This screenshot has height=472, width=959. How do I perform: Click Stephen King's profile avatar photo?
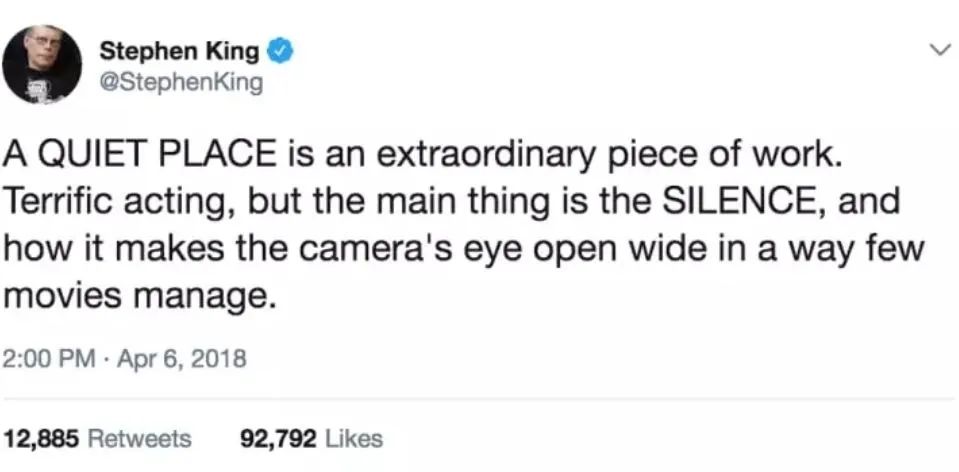point(41,64)
